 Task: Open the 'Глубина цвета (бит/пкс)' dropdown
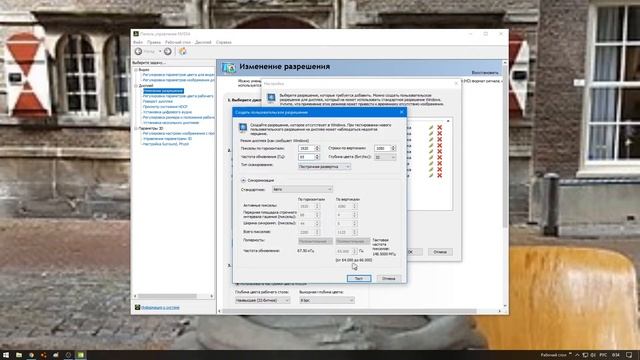tap(385, 157)
